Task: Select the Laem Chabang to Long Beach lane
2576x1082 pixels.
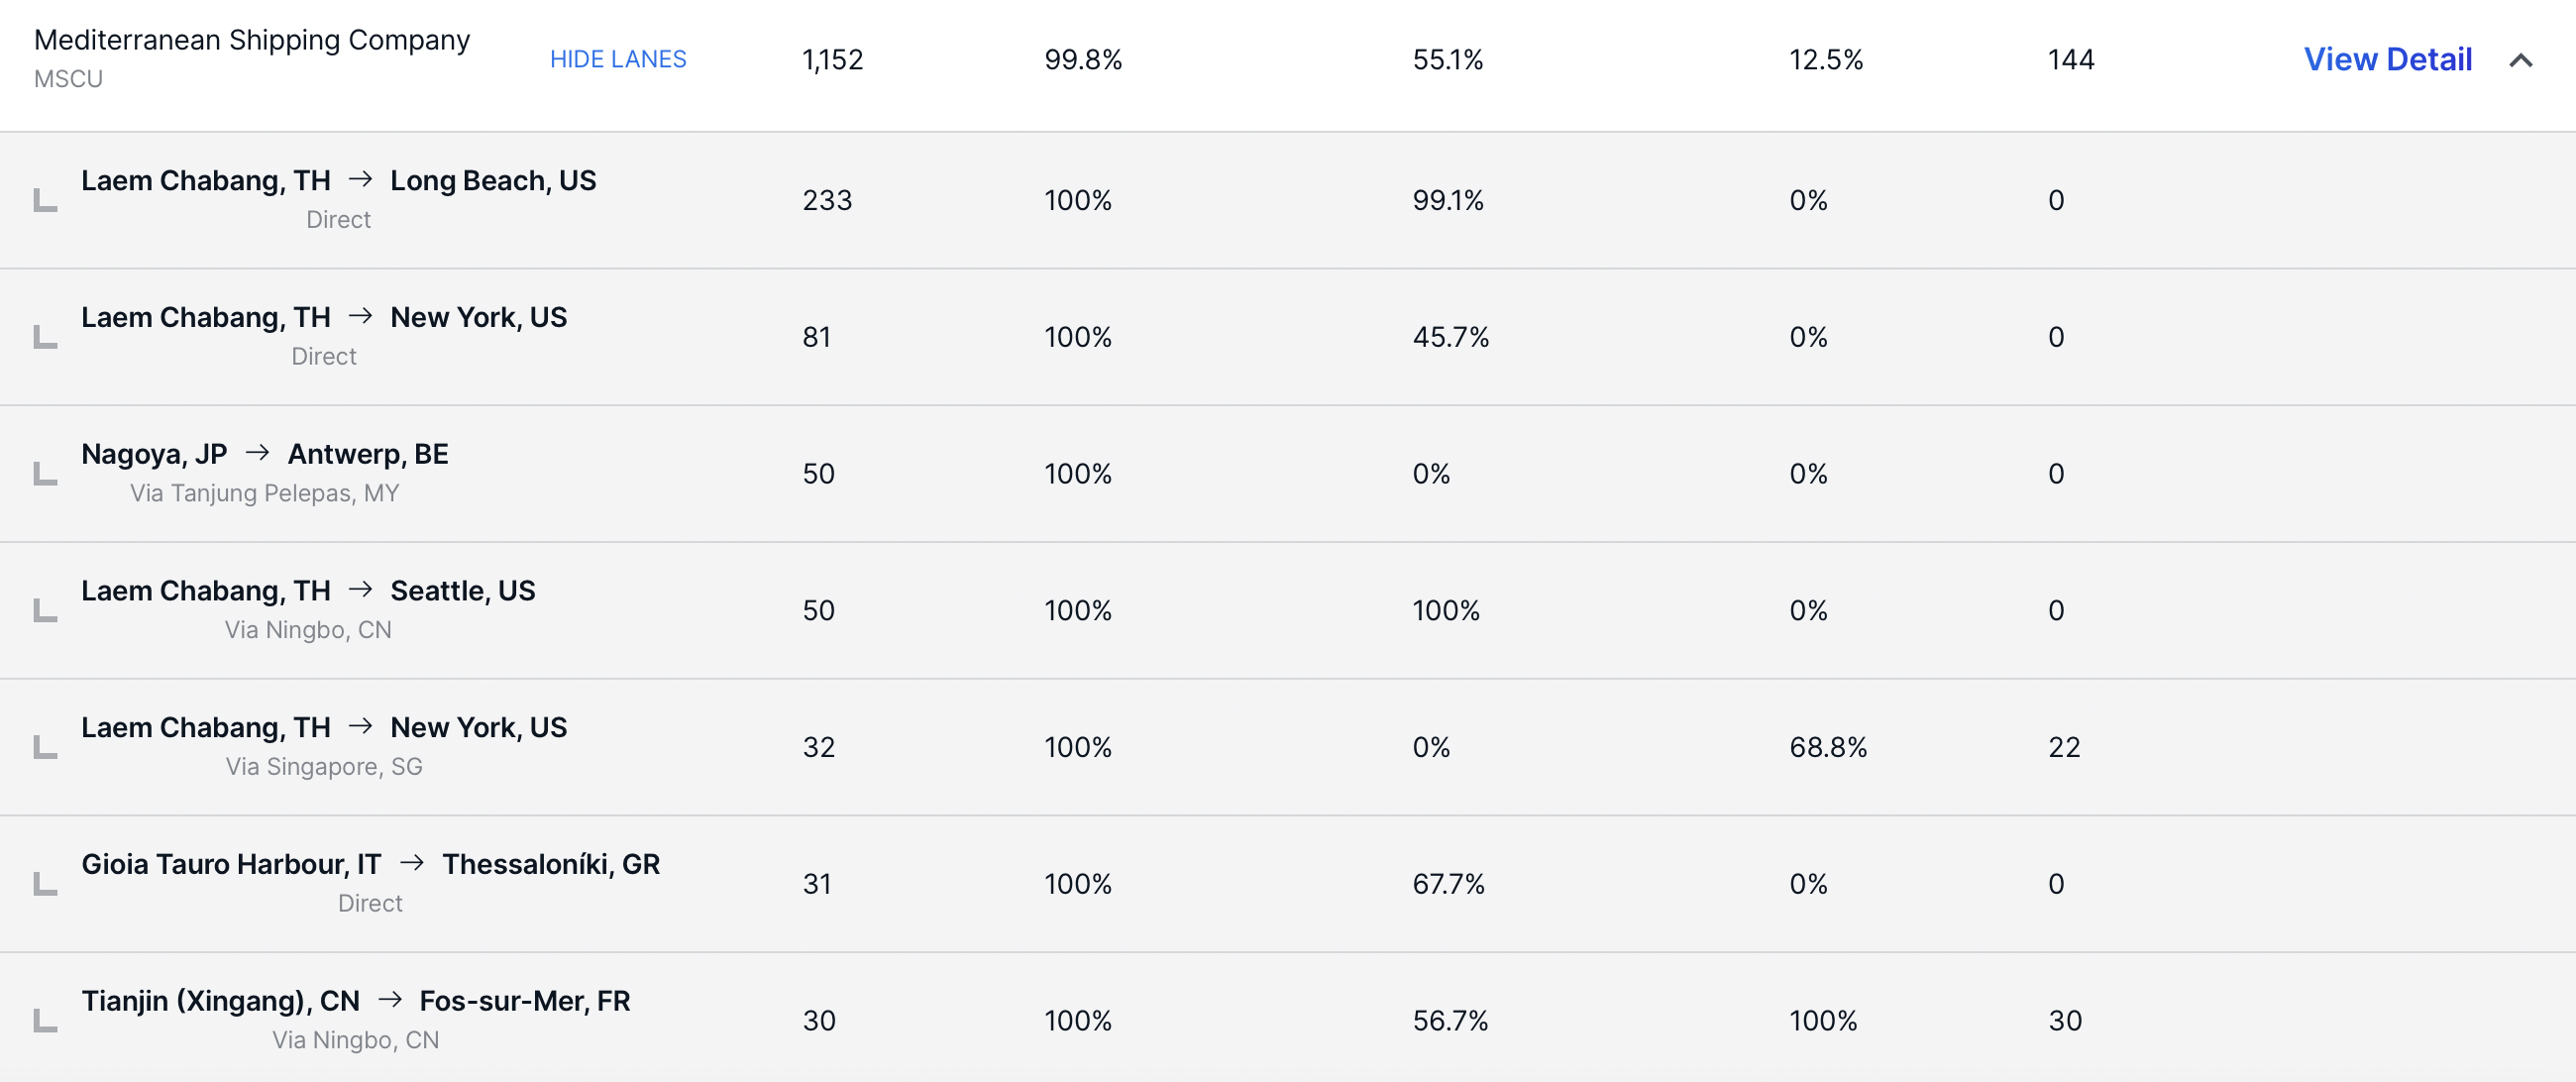Action: (x=1288, y=200)
